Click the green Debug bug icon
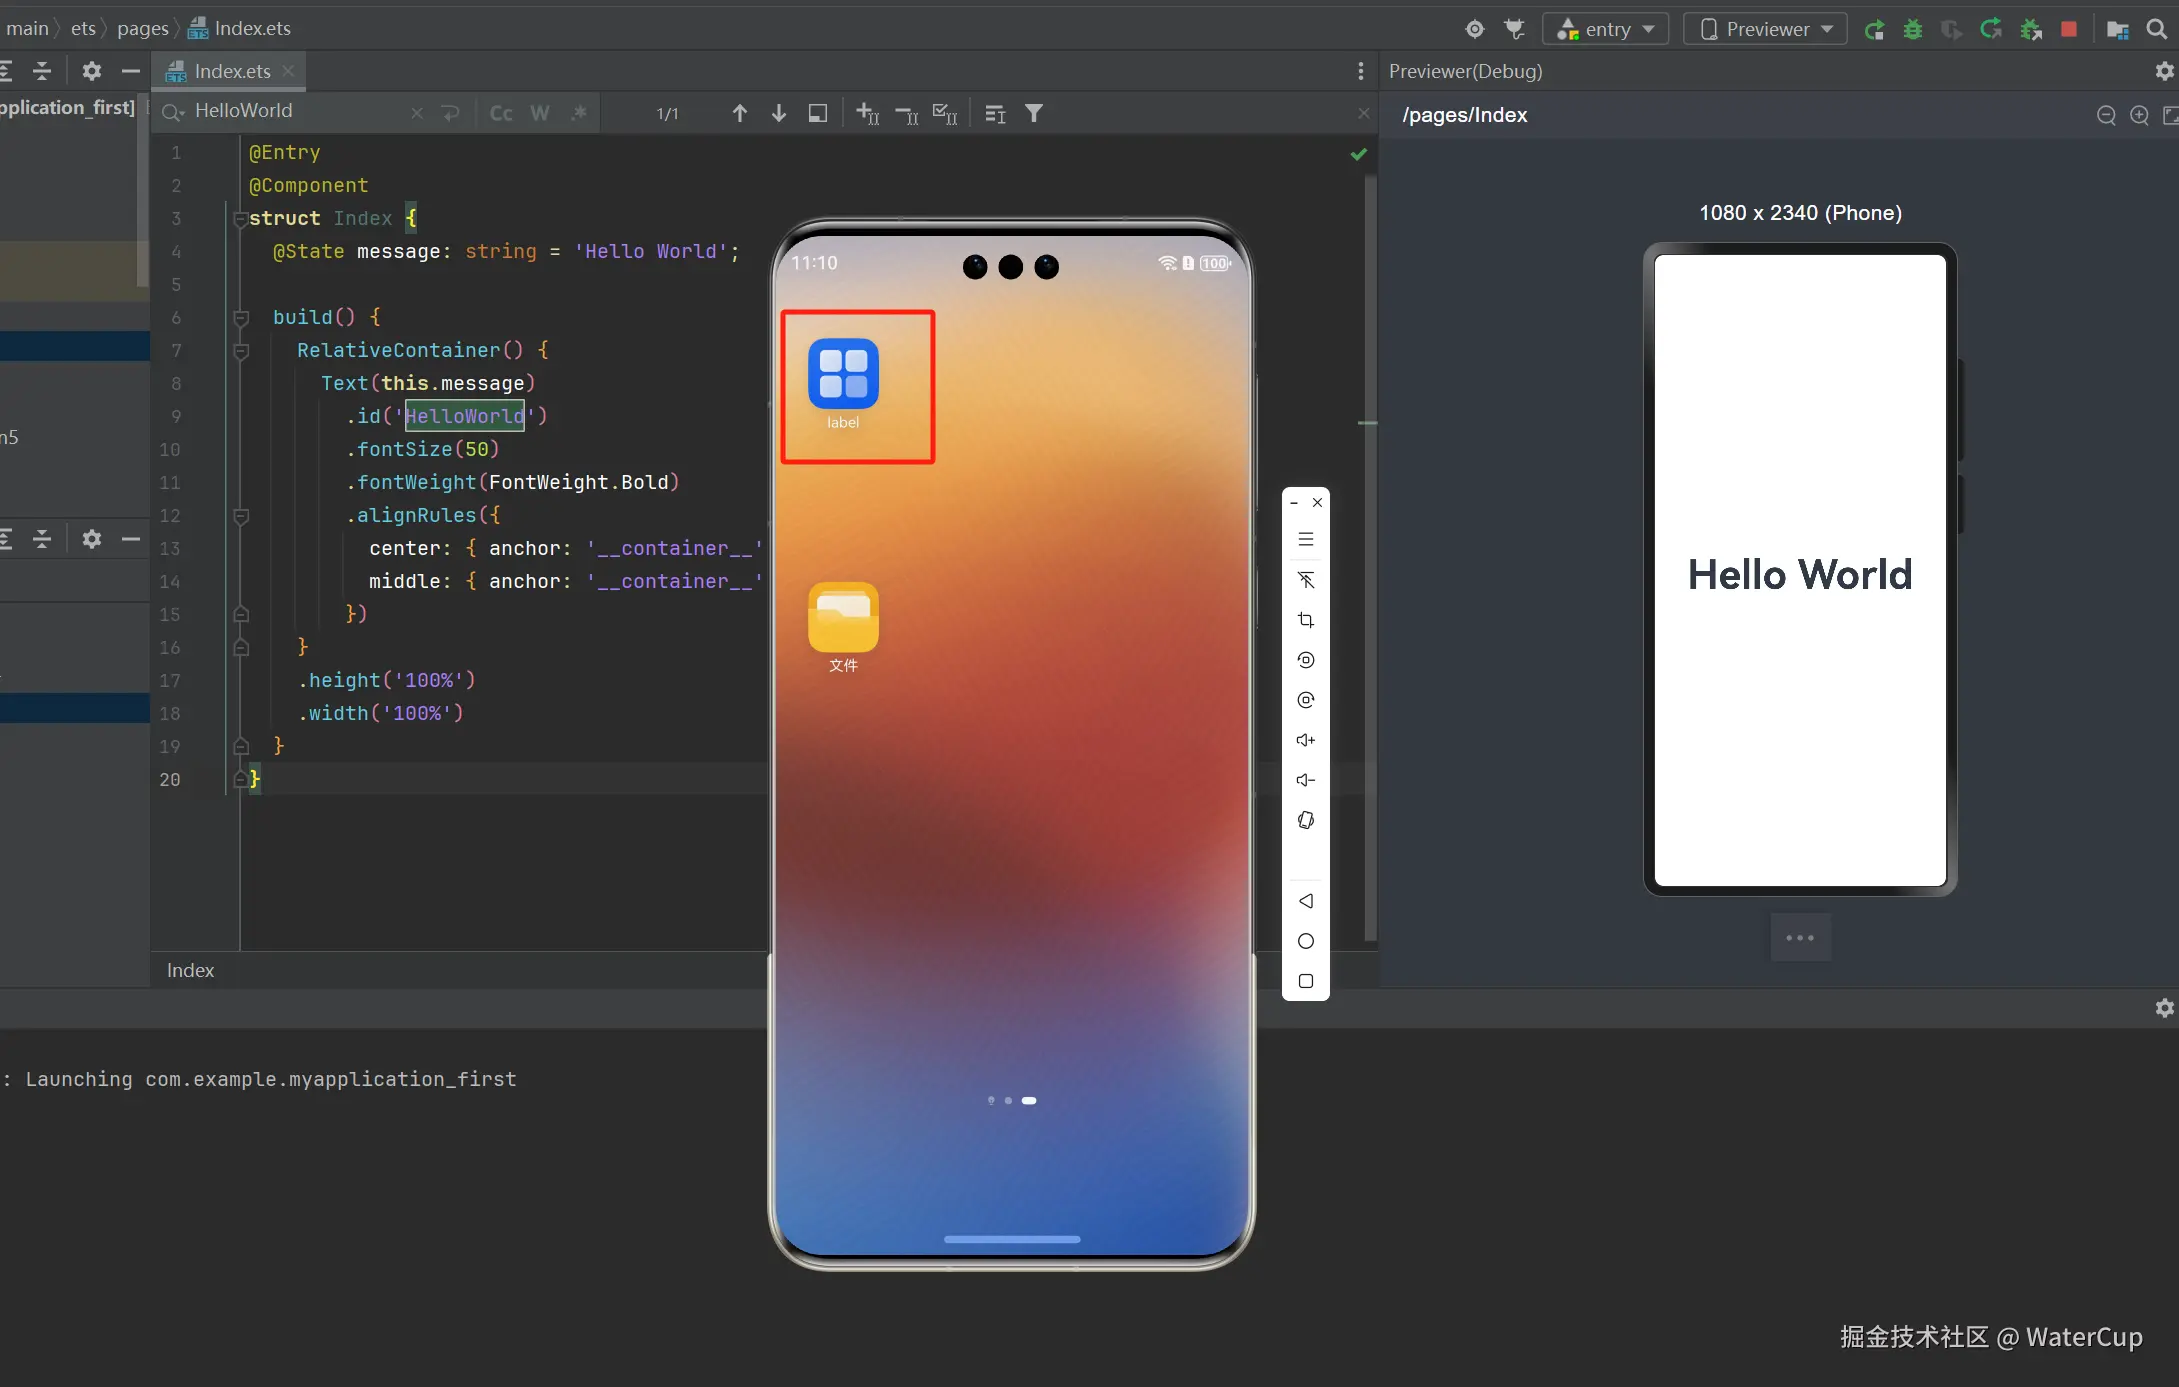Image resolution: width=2179 pixels, height=1387 pixels. [1912, 29]
